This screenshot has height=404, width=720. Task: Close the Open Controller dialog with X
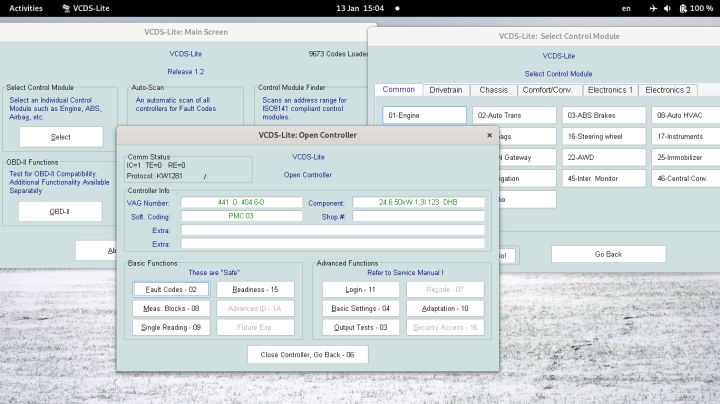pyautogui.click(x=489, y=135)
